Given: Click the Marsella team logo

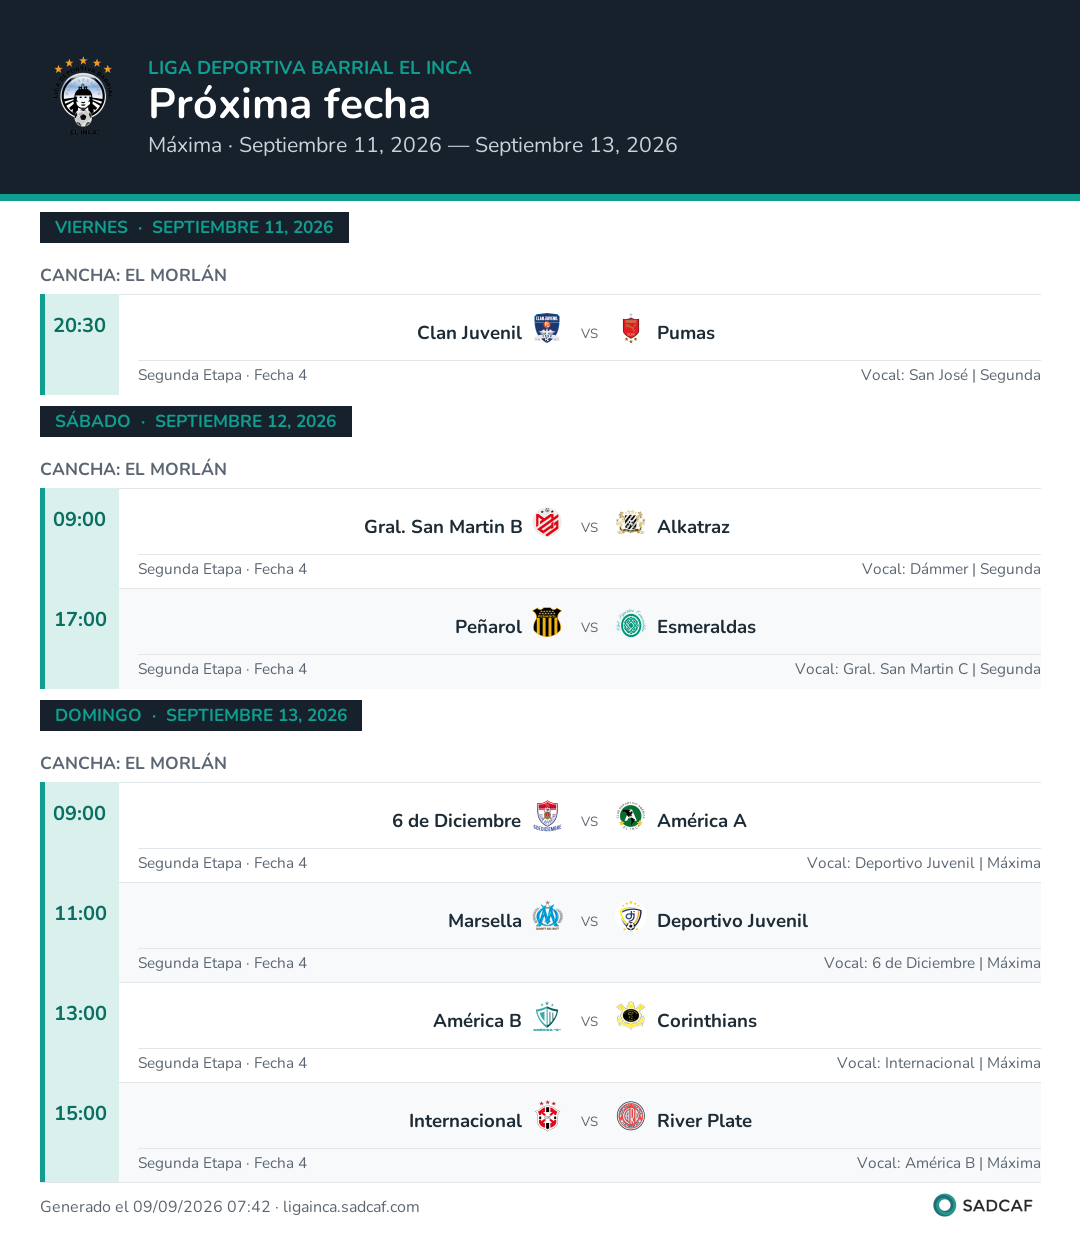Looking at the screenshot, I should coord(547,916).
